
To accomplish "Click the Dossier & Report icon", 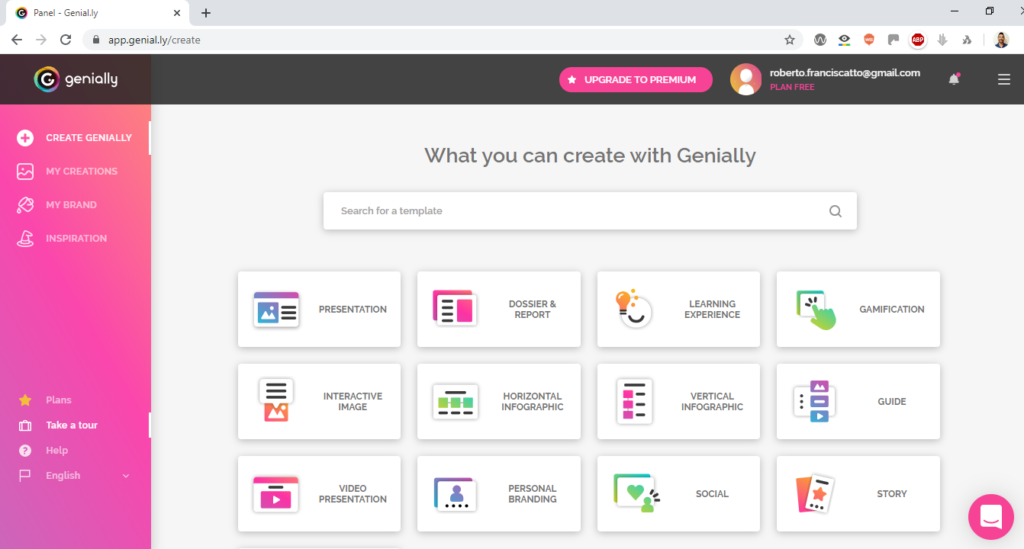I will 455,308.
